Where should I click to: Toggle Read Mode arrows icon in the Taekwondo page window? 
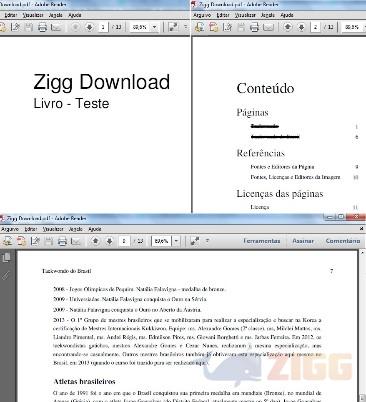(195, 241)
